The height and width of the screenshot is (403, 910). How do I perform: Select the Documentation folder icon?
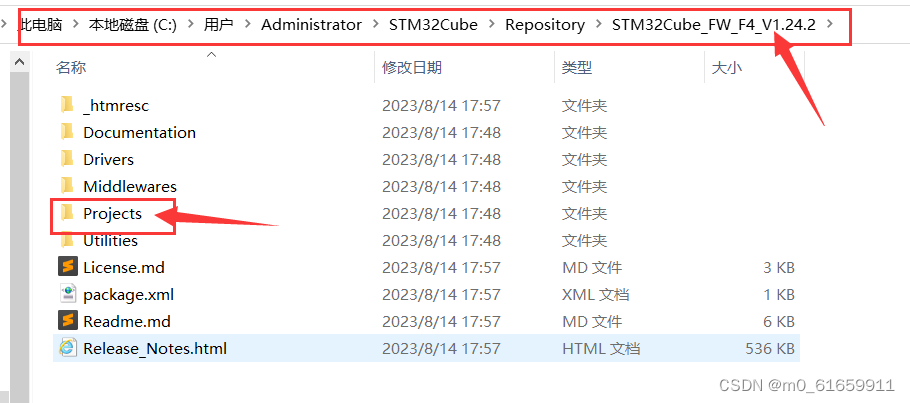point(67,132)
